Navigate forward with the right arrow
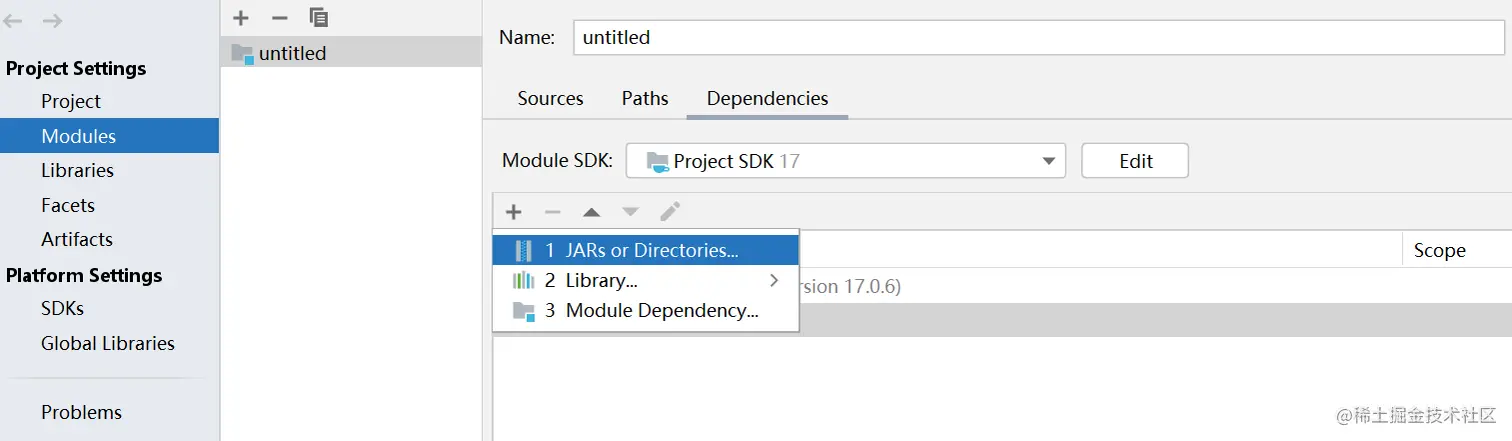This screenshot has height=441, width=1512. point(53,21)
